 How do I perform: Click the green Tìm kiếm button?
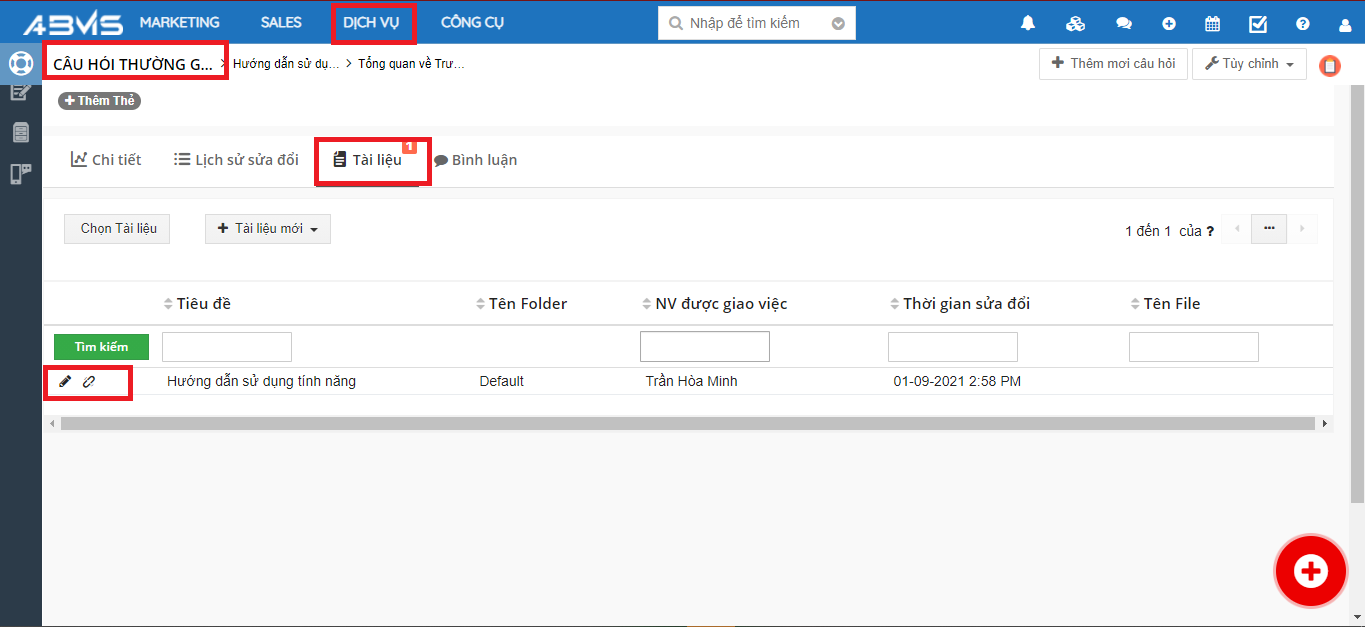tap(101, 347)
